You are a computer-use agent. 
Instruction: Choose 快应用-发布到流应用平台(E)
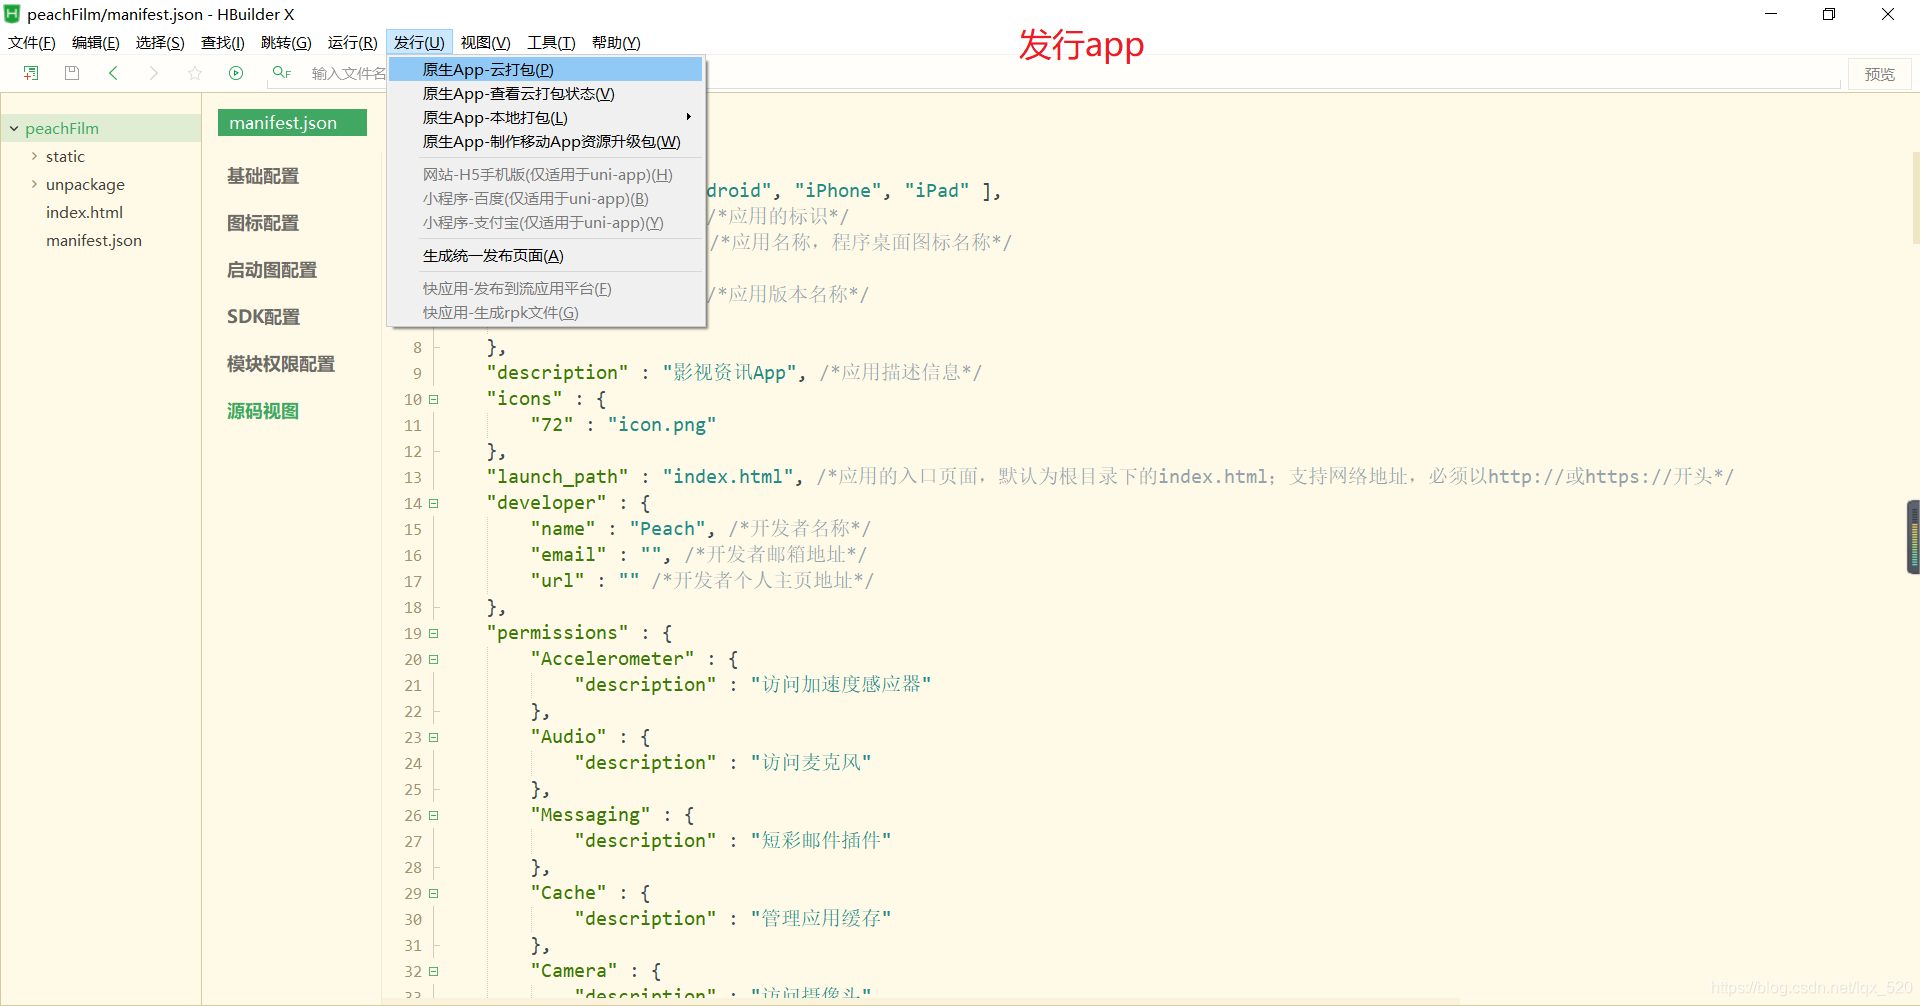tap(546, 288)
